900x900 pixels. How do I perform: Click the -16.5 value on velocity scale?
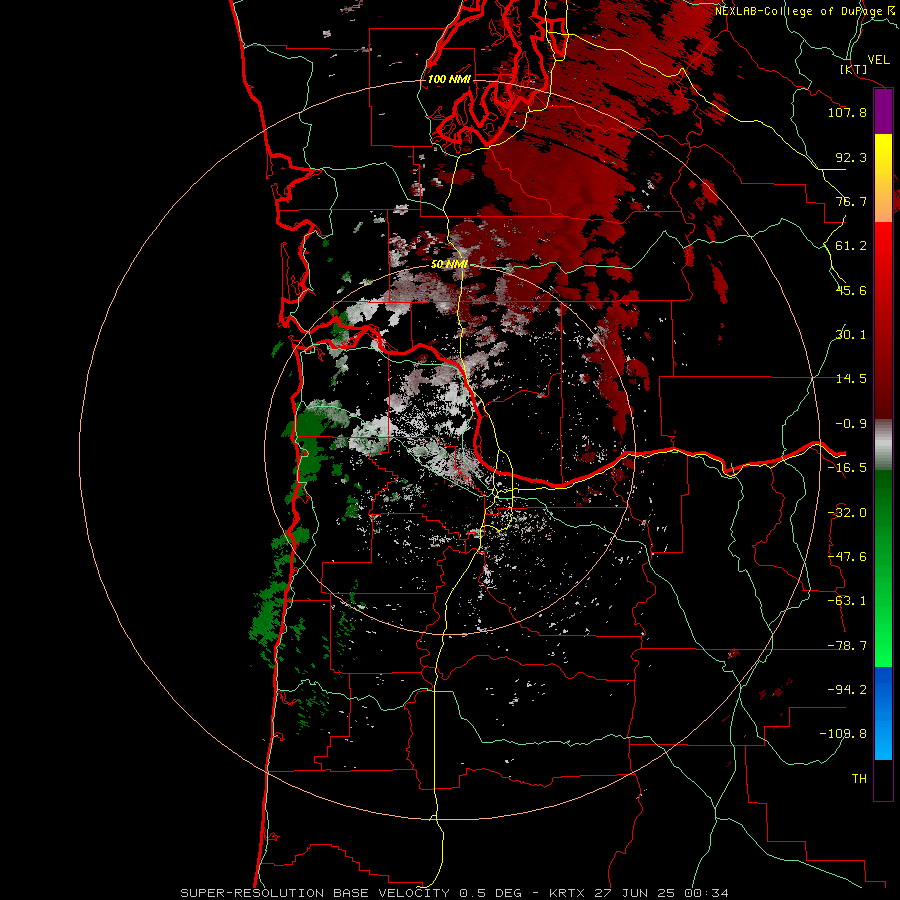[x=847, y=468]
